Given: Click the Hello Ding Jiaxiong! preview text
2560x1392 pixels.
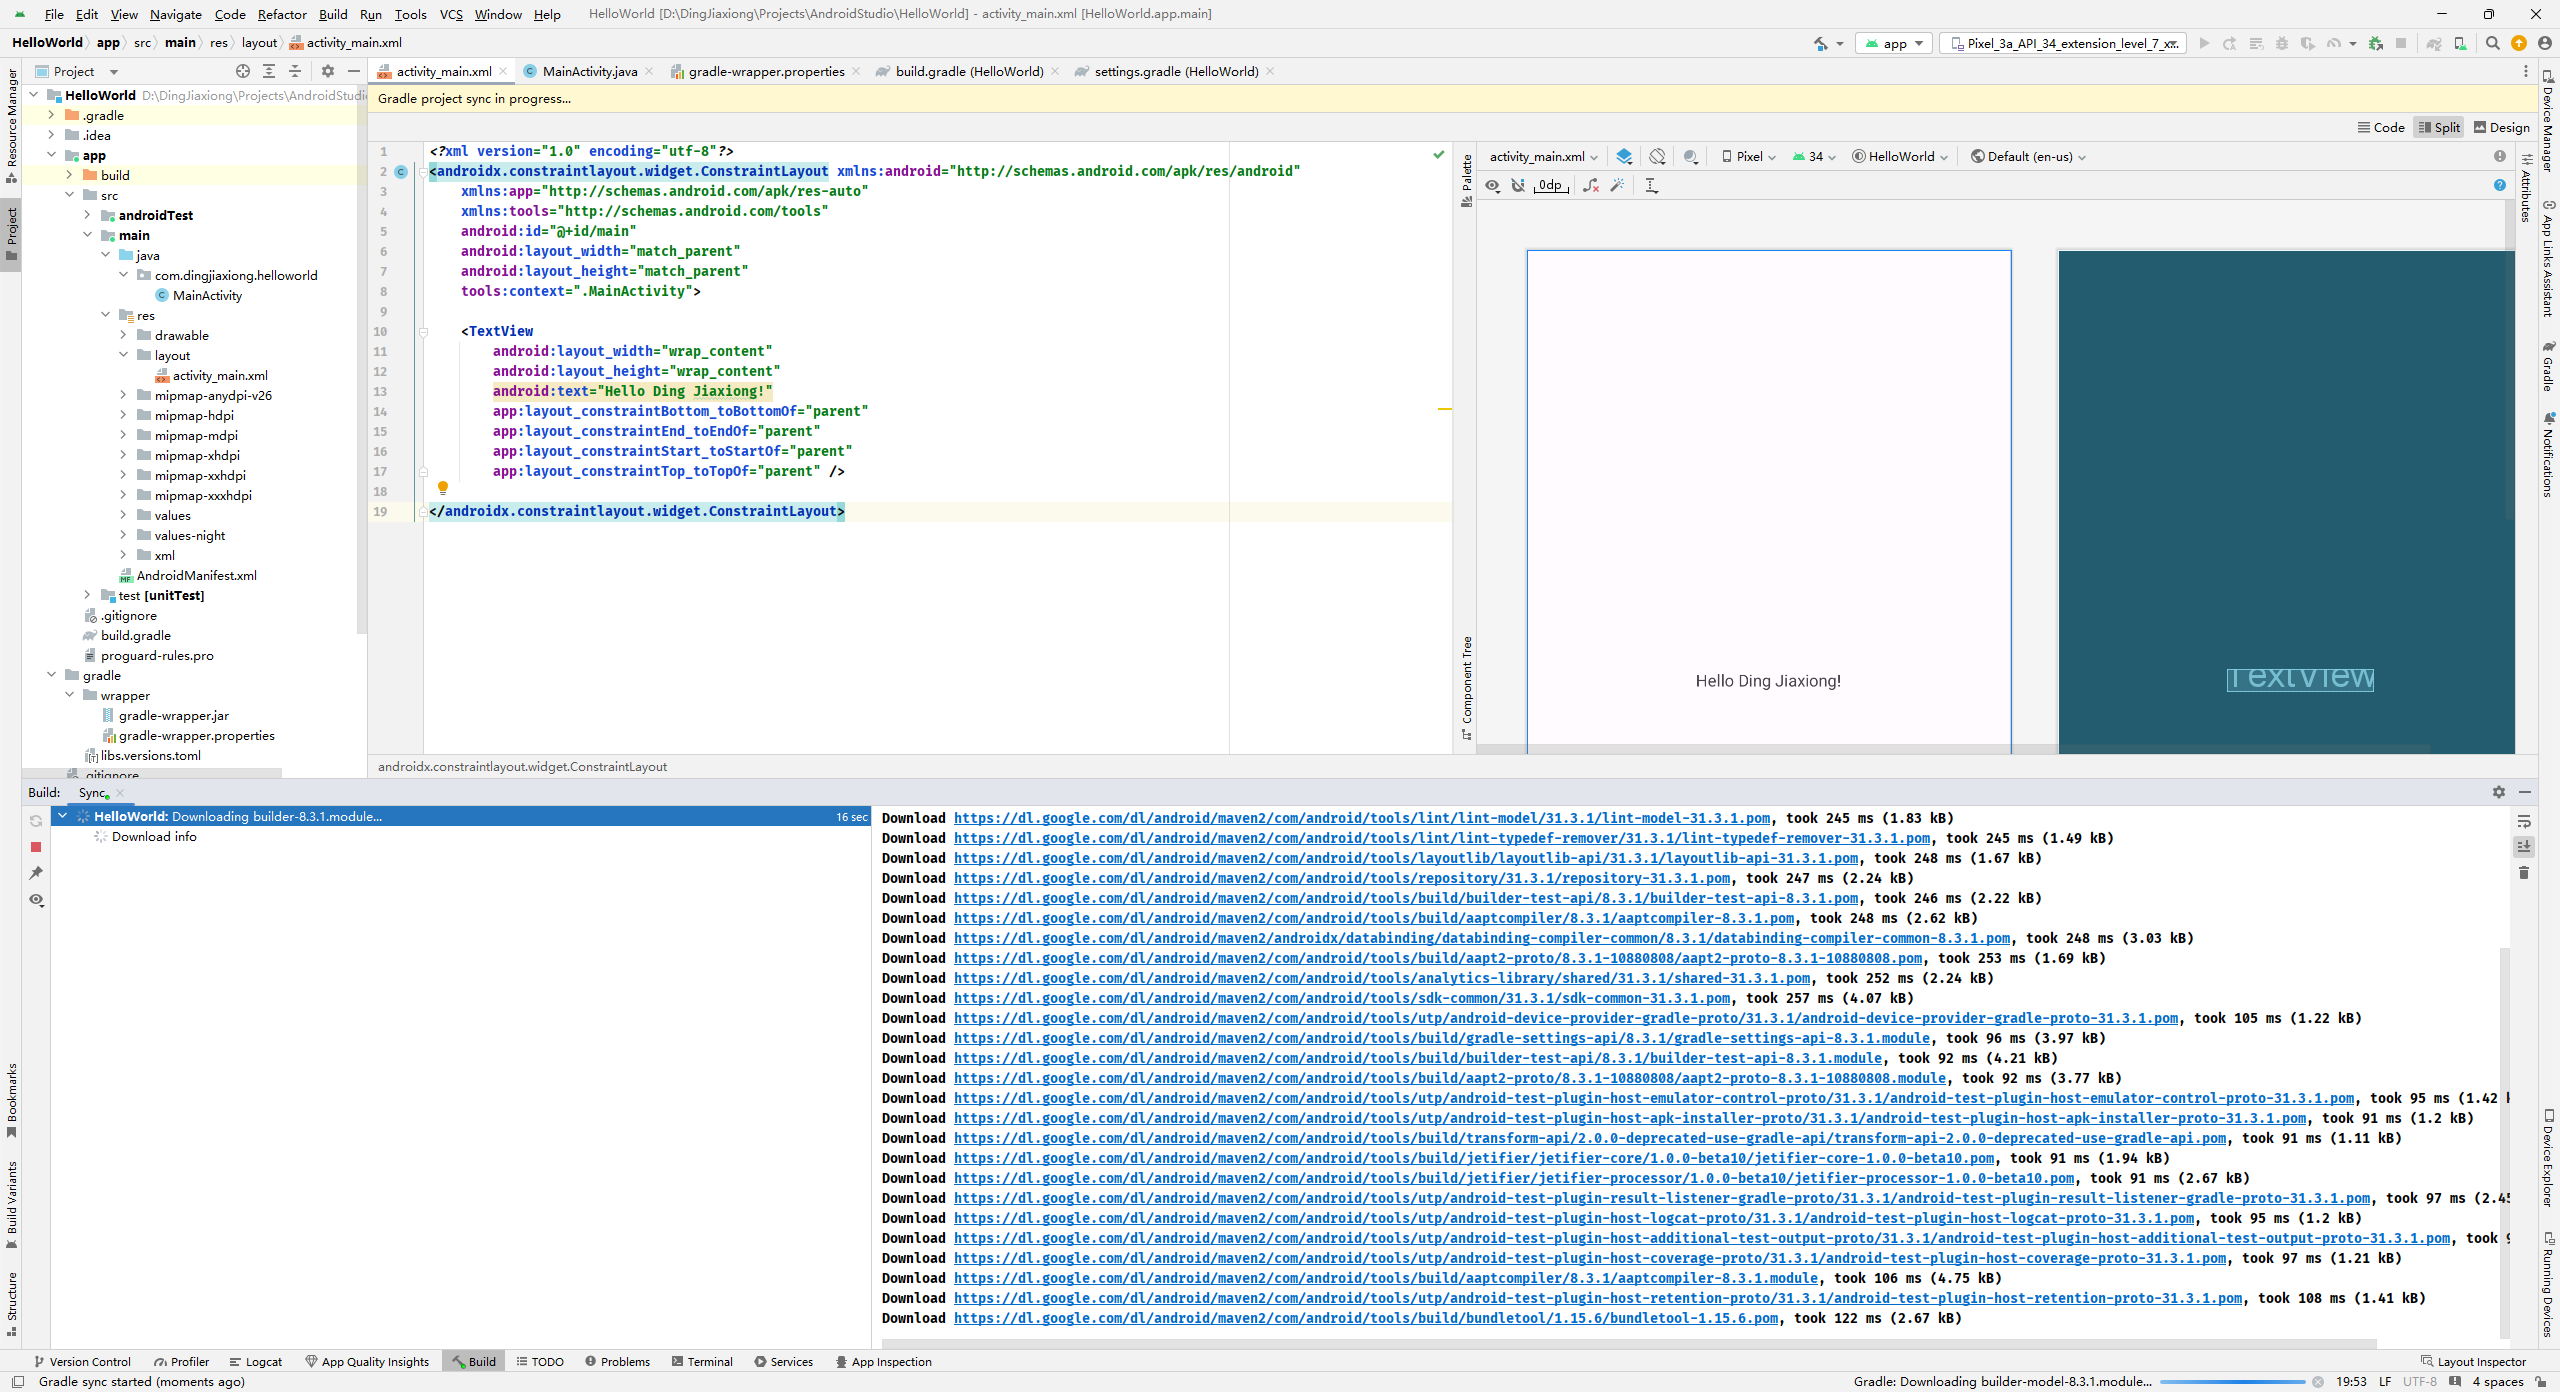Looking at the screenshot, I should [x=1768, y=681].
